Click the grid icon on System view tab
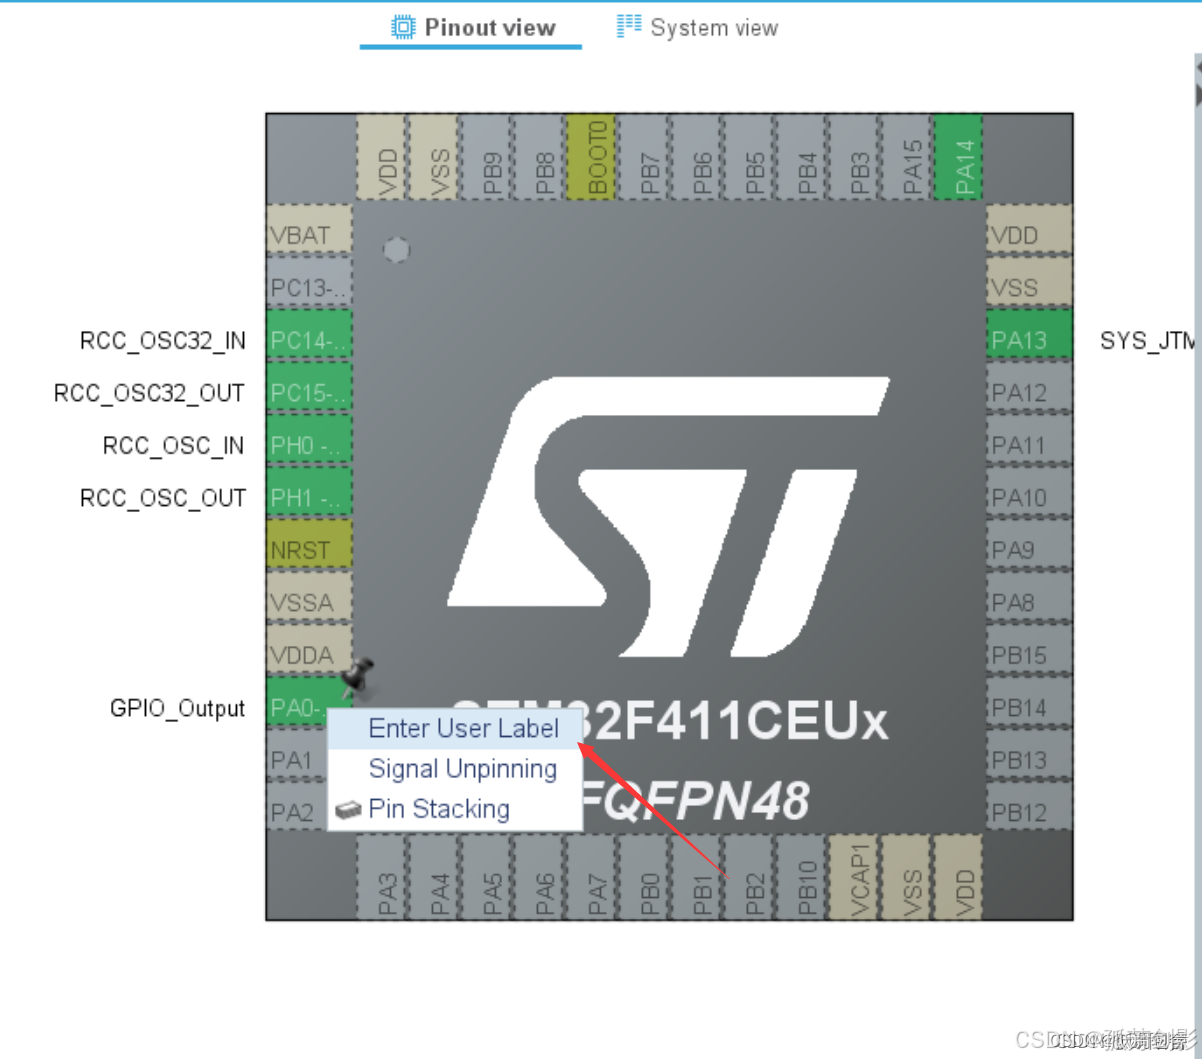This screenshot has width=1202, height=1059. pos(629,27)
